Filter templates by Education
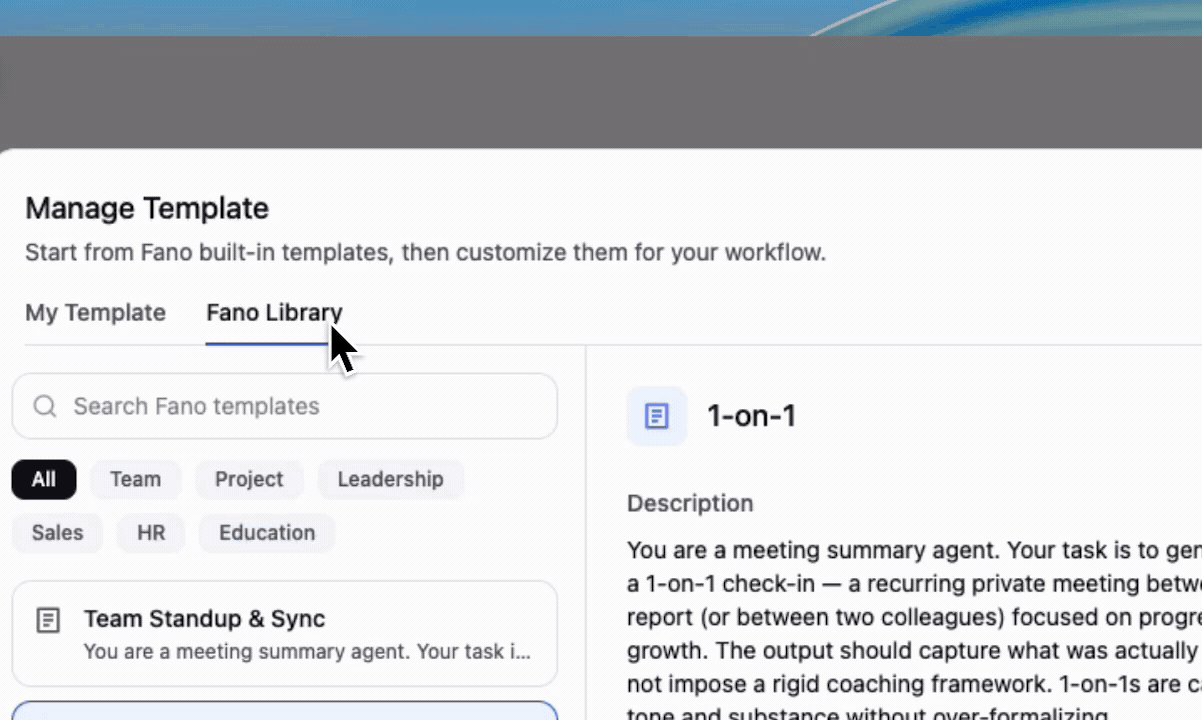The width and height of the screenshot is (1202, 720). [x=267, y=533]
